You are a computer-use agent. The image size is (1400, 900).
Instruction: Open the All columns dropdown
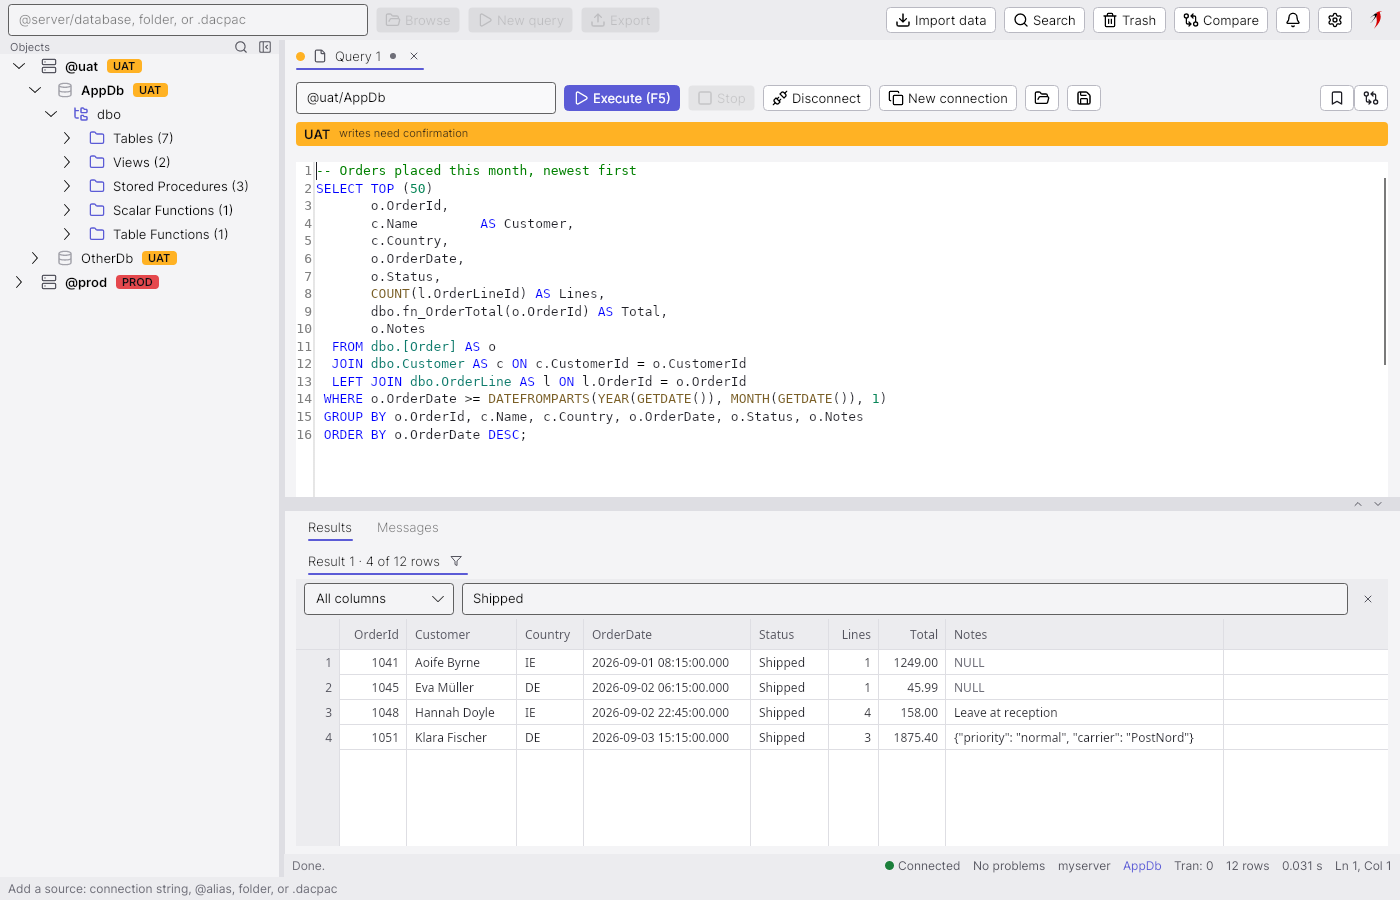(379, 599)
